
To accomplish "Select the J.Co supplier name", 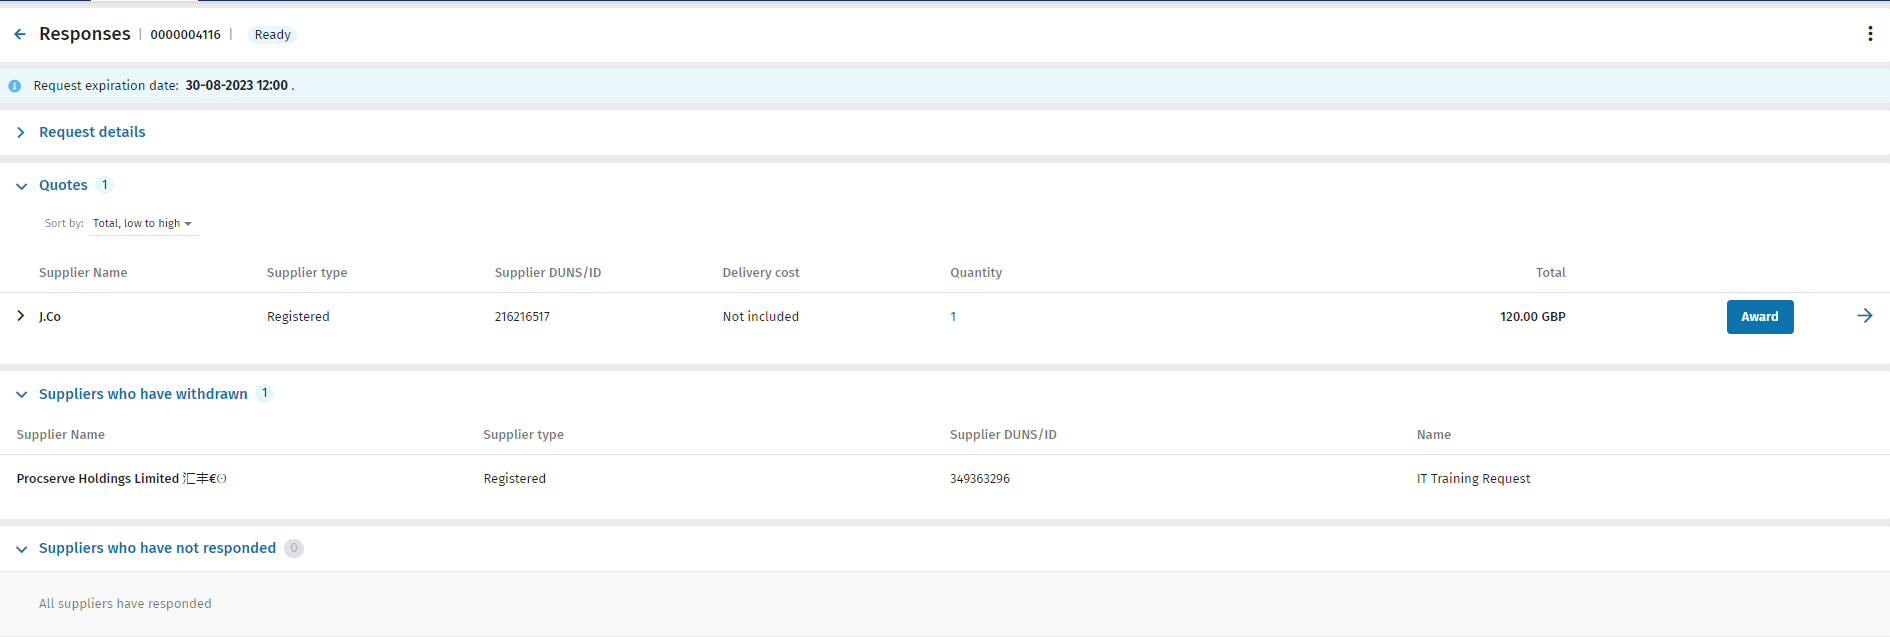I will pyautogui.click(x=50, y=317).
